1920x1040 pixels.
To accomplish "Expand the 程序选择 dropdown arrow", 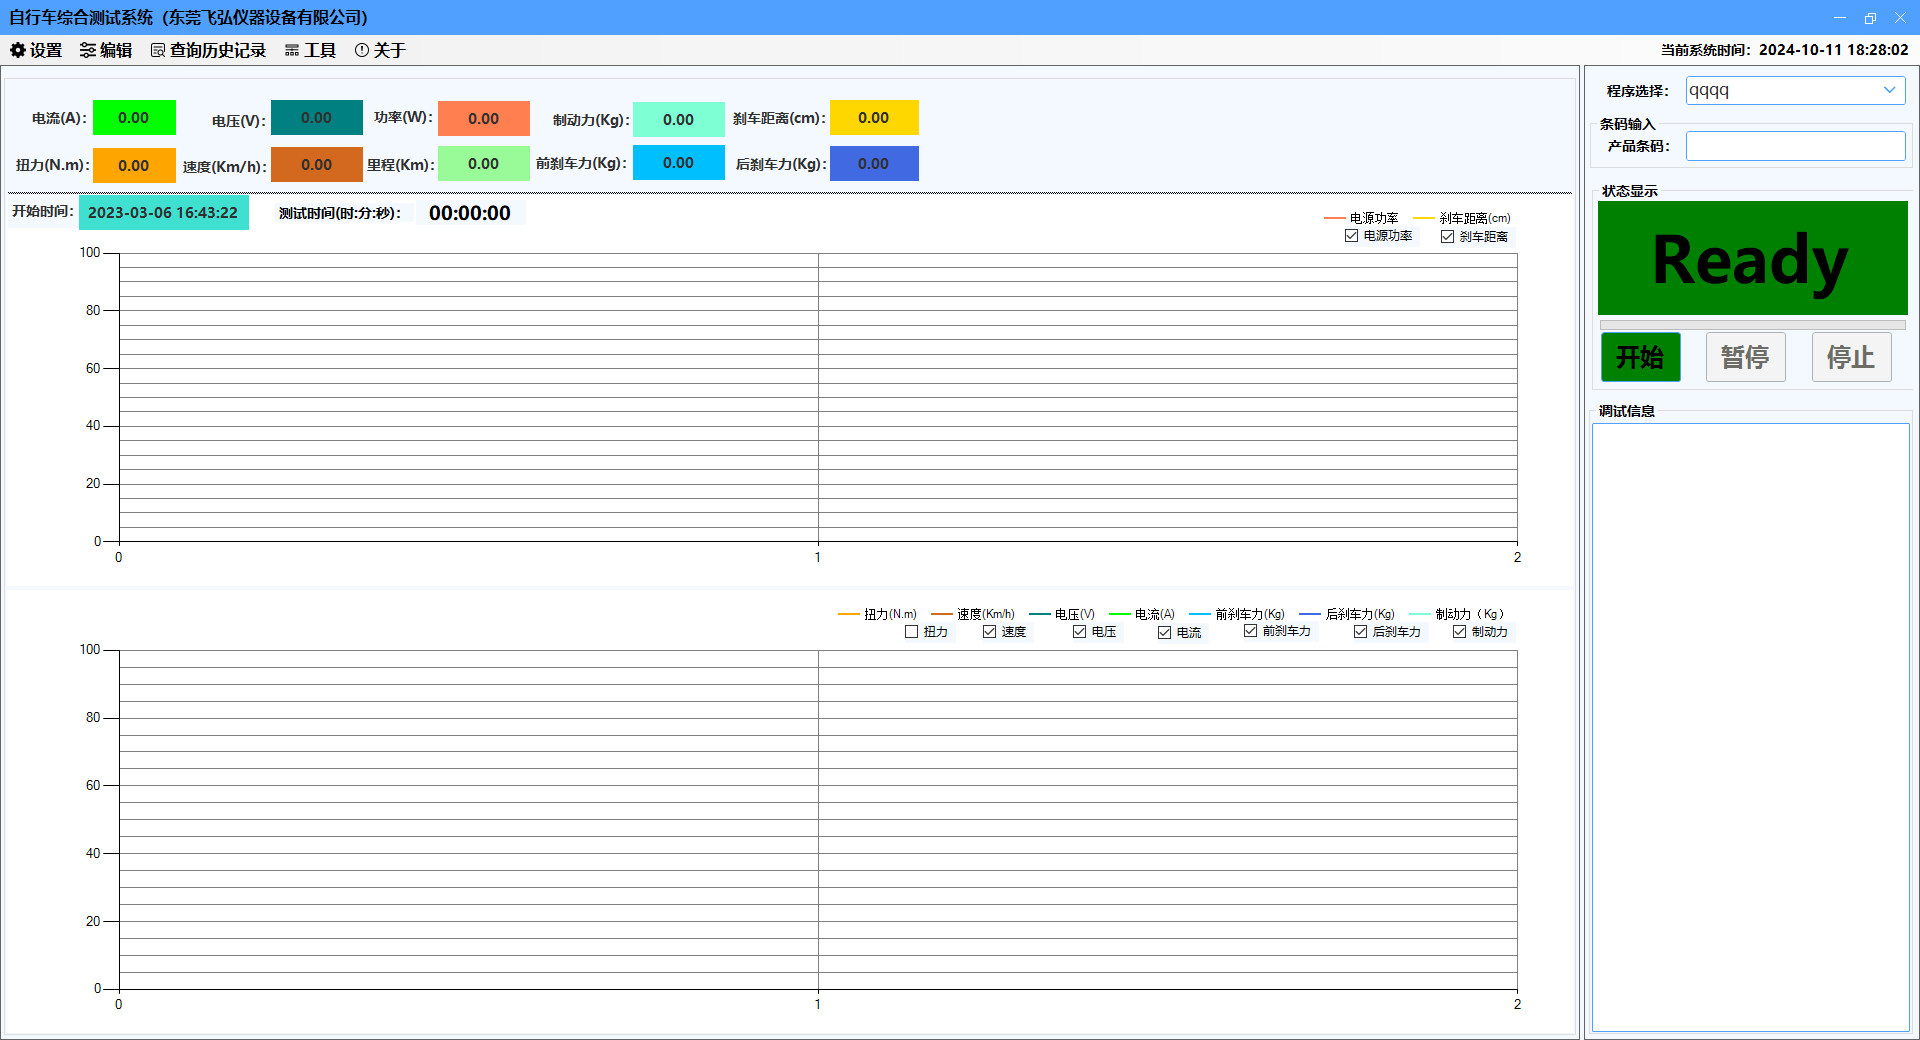I will [x=1889, y=90].
